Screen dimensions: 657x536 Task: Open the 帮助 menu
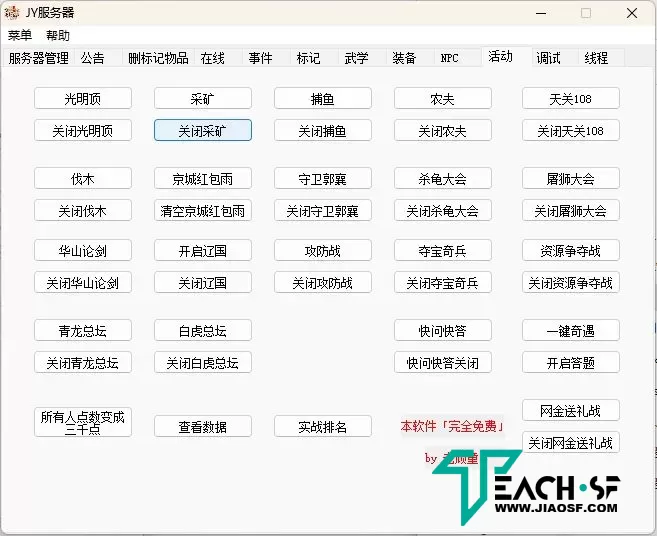tap(57, 35)
